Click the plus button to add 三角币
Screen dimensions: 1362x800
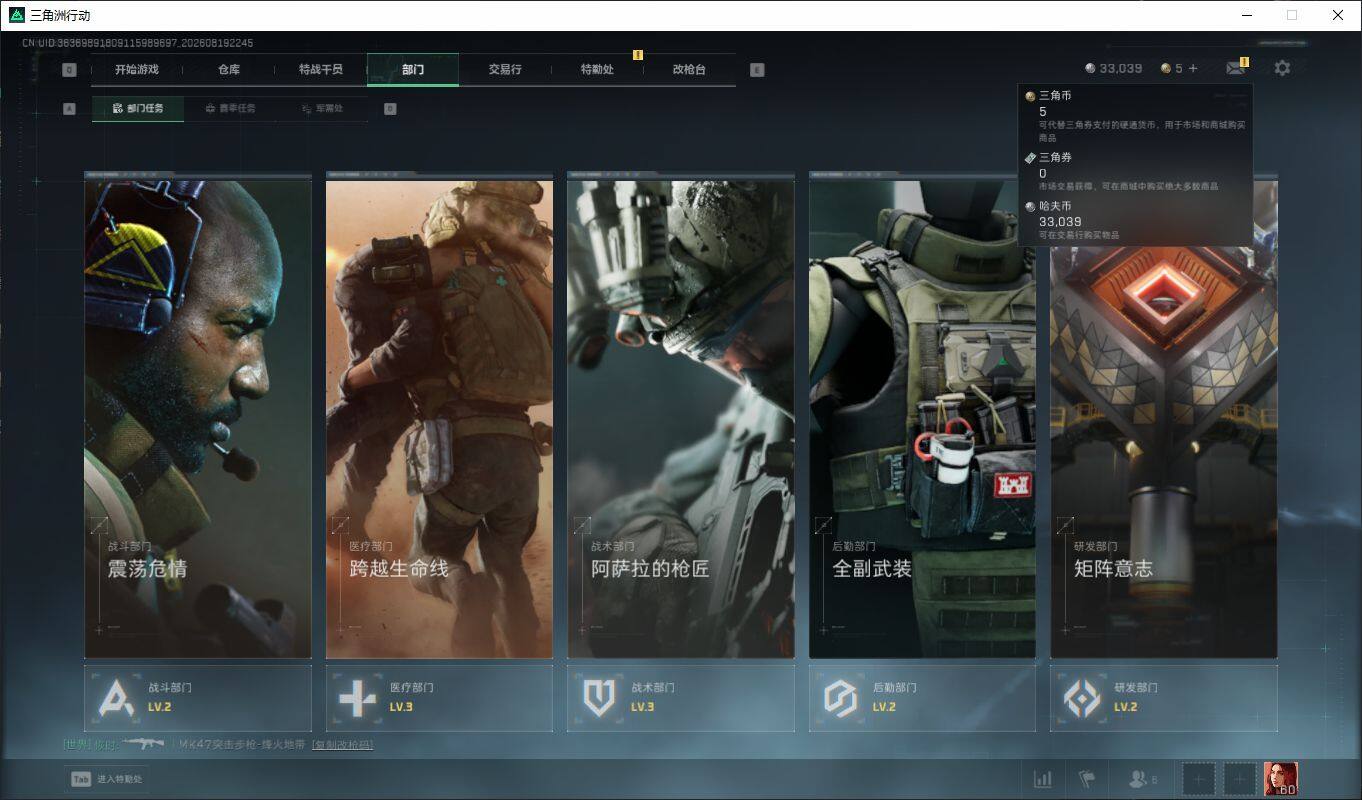[1193, 68]
